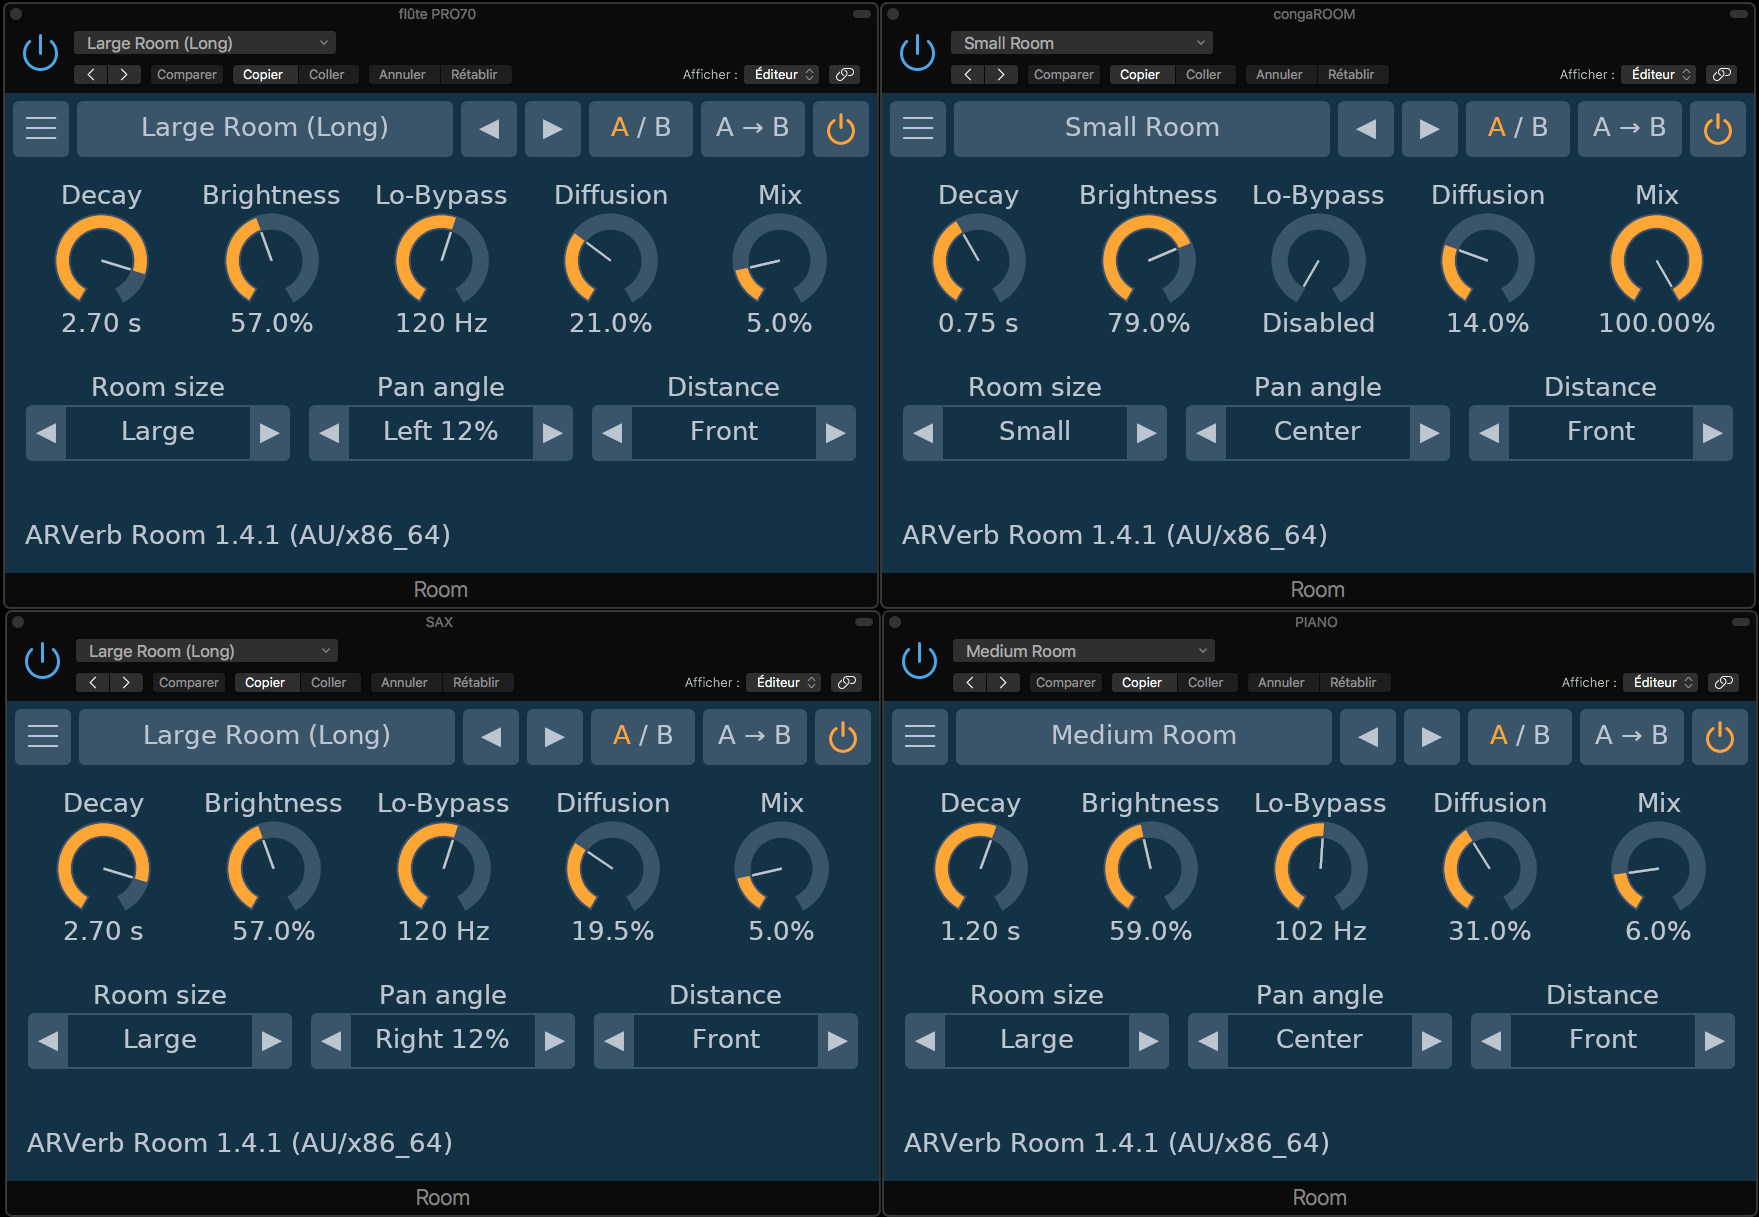Click header previous-setting chevron in flûte PRO70 window
Screen dimensions: 1759x1217
(x=91, y=74)
